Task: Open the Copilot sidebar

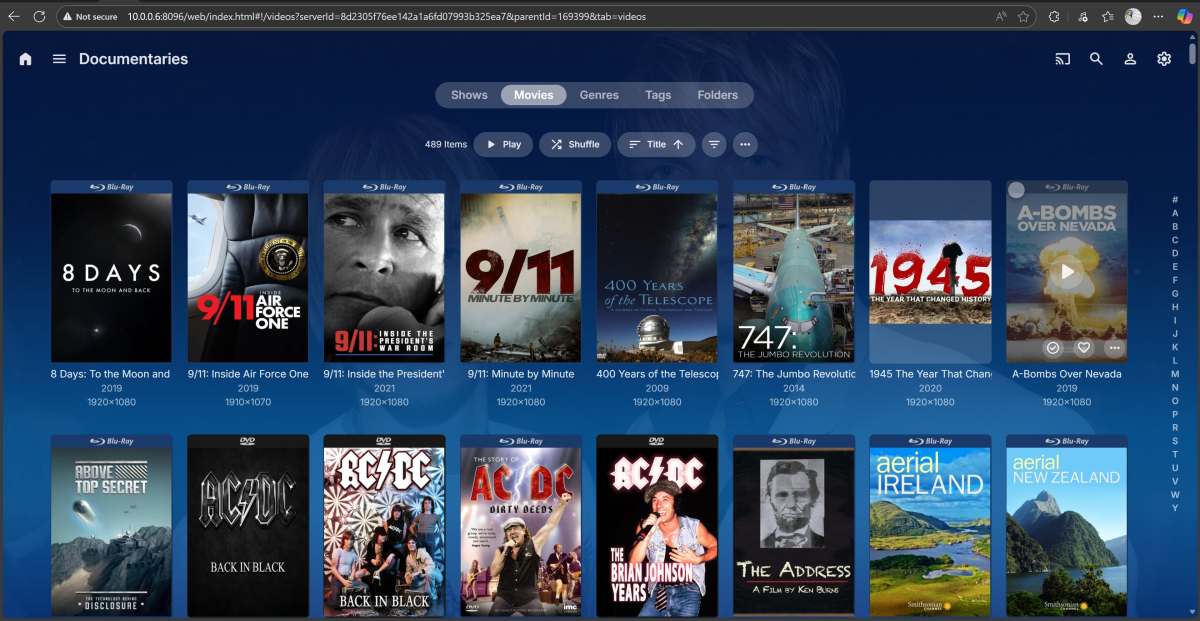Action: point(1184,16)
